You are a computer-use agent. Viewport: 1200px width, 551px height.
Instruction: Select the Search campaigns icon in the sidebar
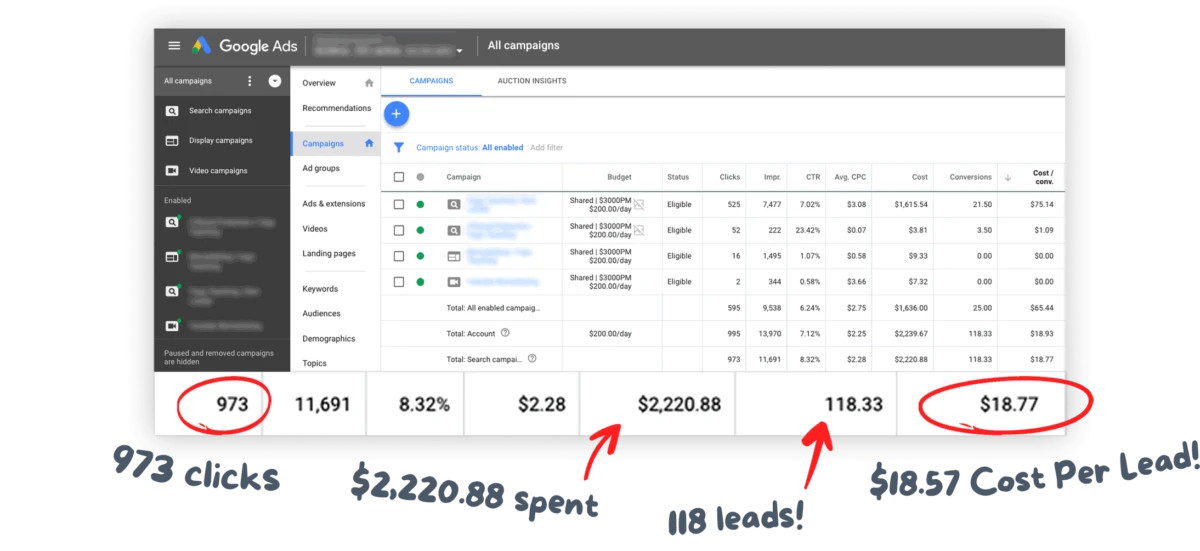click(x=172, y=111)
